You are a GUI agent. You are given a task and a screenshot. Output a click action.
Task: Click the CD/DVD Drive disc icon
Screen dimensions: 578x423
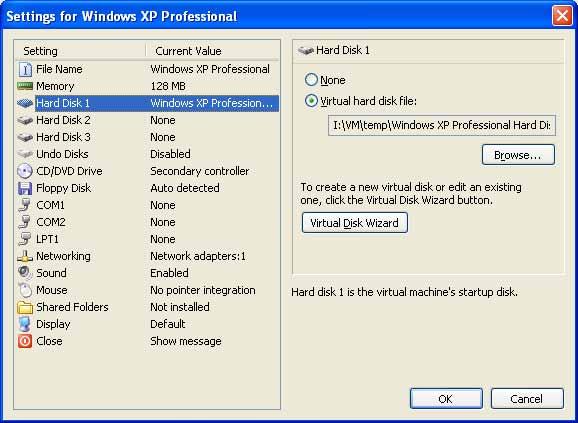[25, 171]
